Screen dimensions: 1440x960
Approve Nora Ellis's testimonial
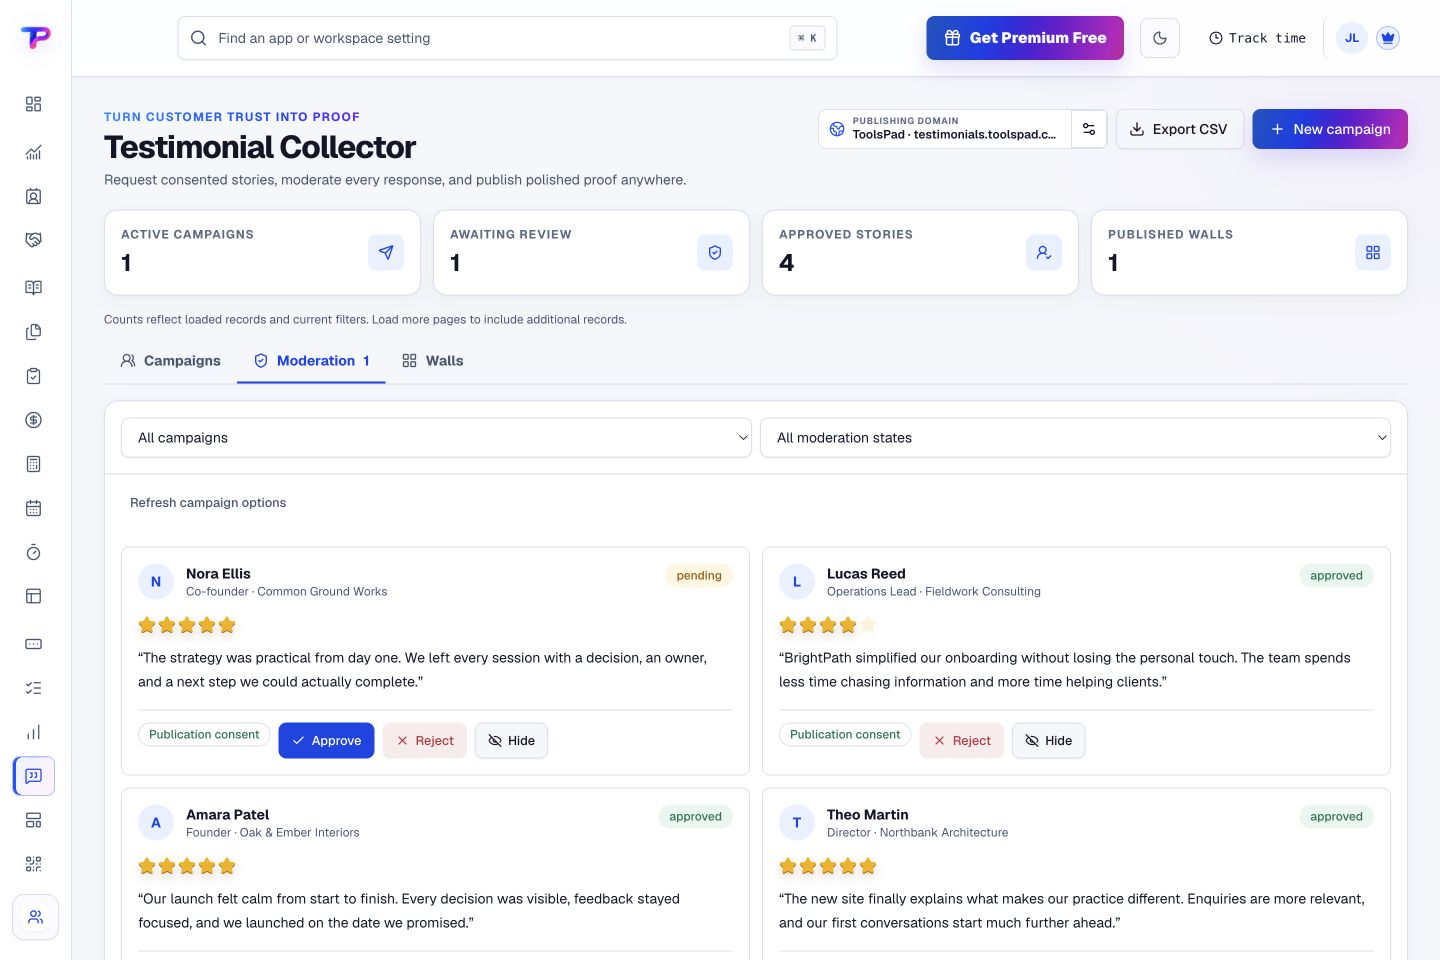[x=326, y=740]
